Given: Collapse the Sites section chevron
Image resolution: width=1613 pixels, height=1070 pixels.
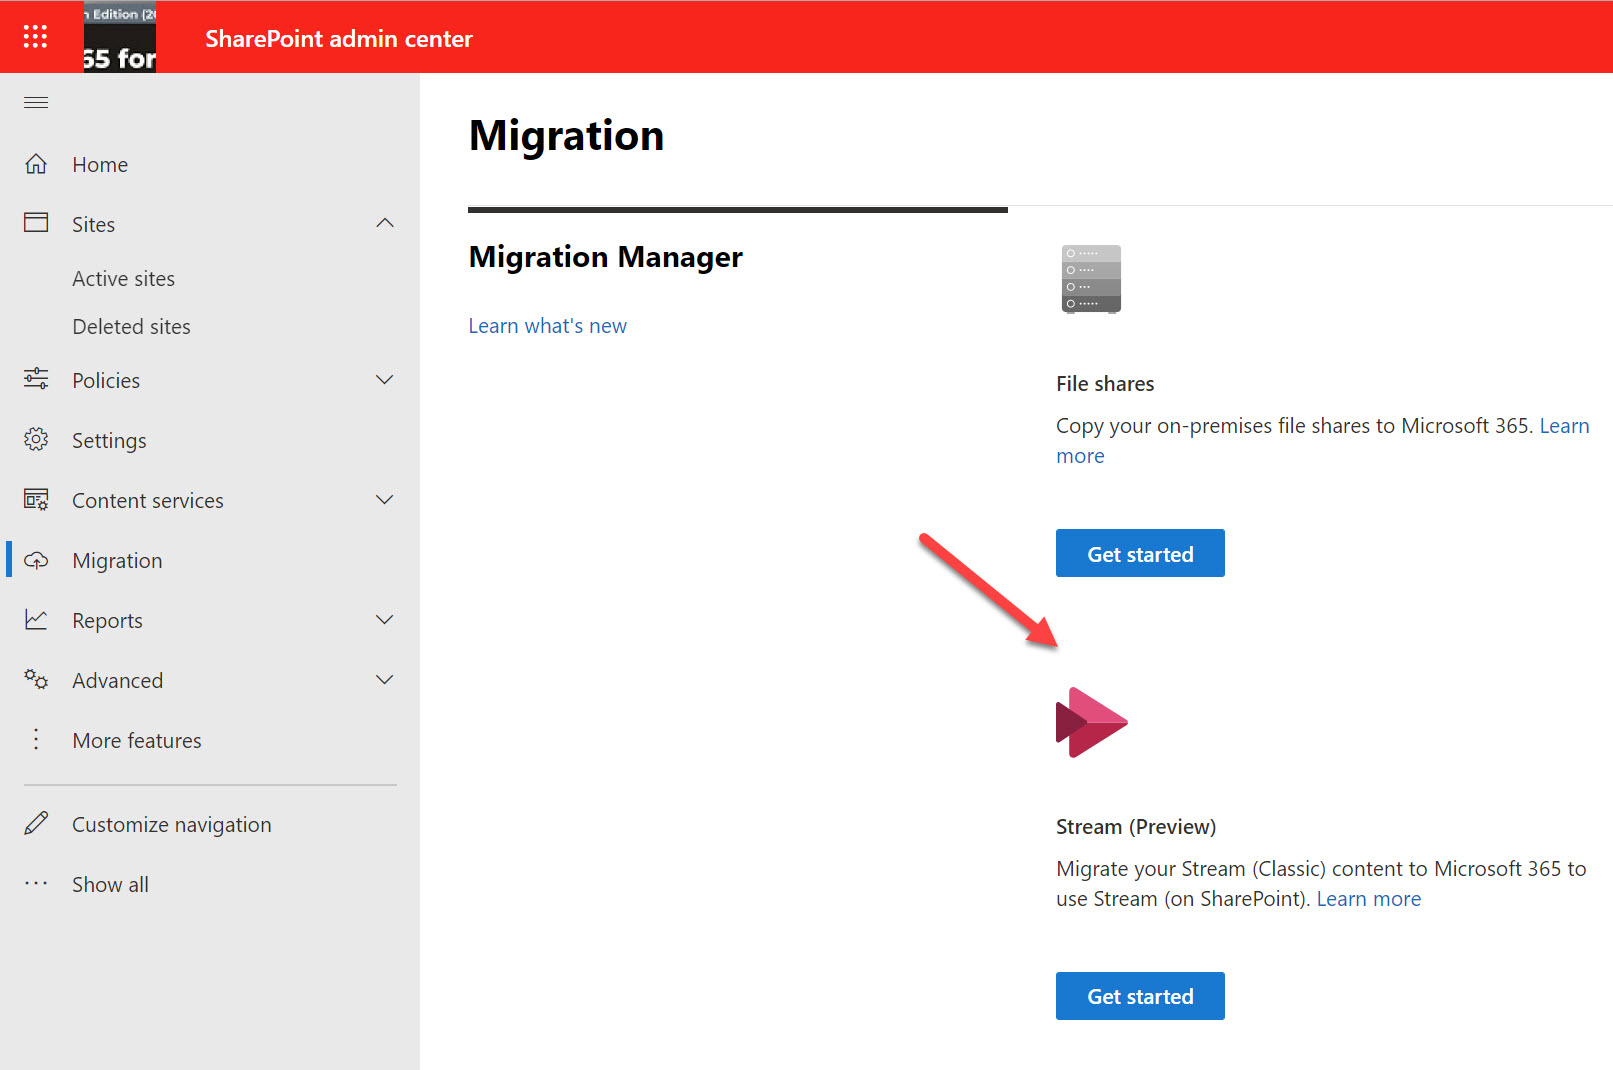Looking at the screenshot, I should tap(385, 223).
